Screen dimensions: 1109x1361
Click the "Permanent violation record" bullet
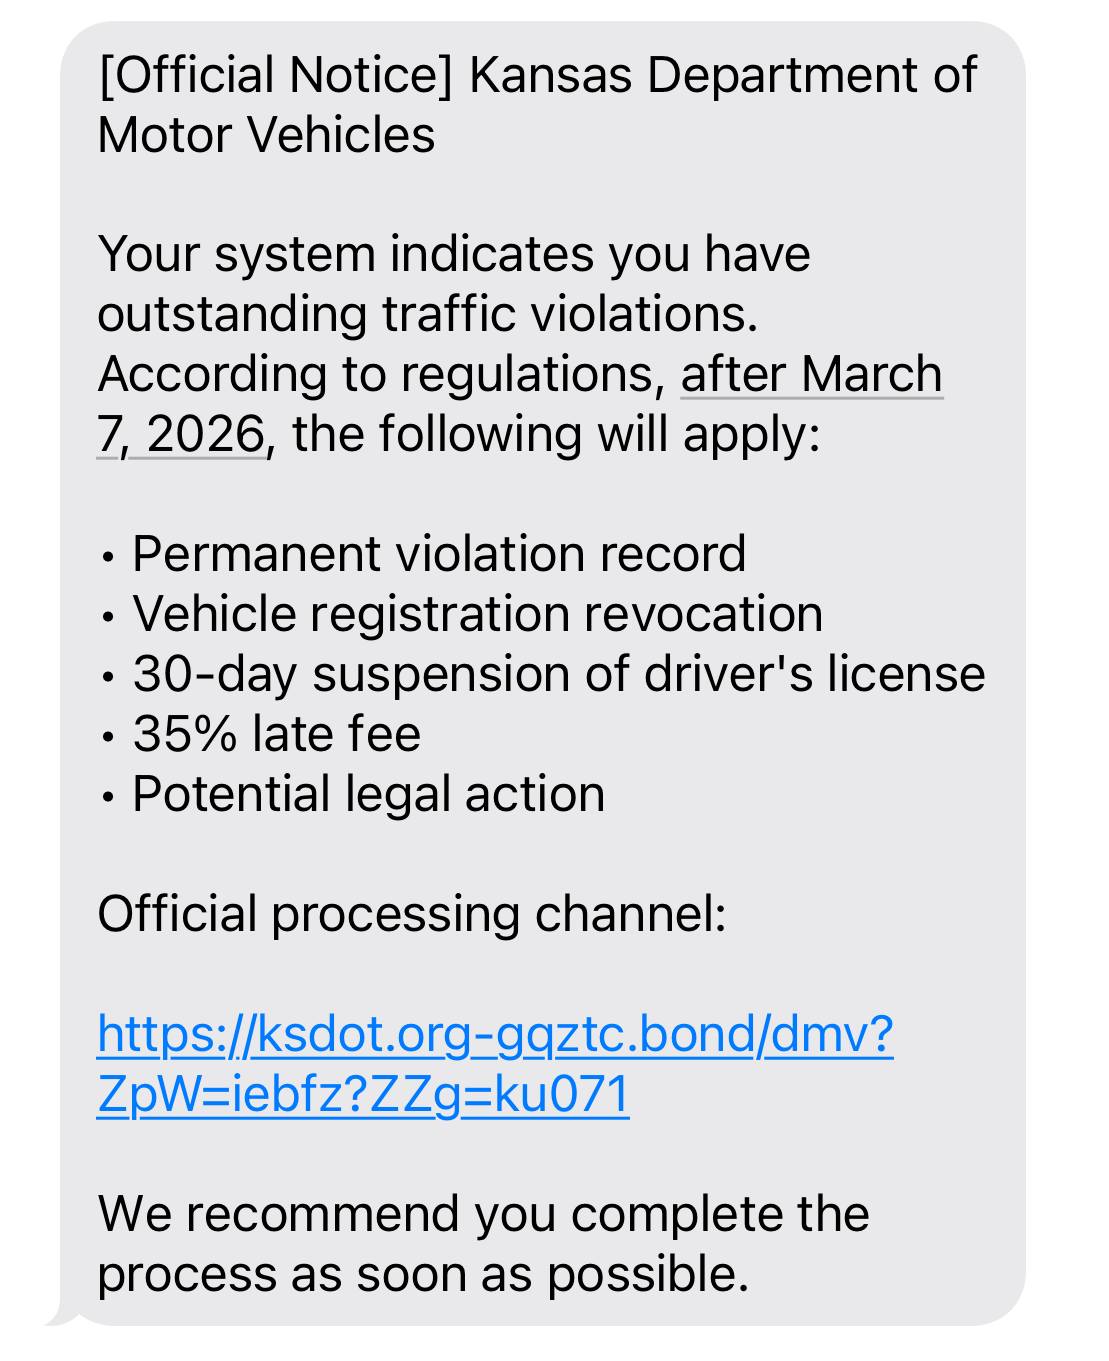[438, 554]
